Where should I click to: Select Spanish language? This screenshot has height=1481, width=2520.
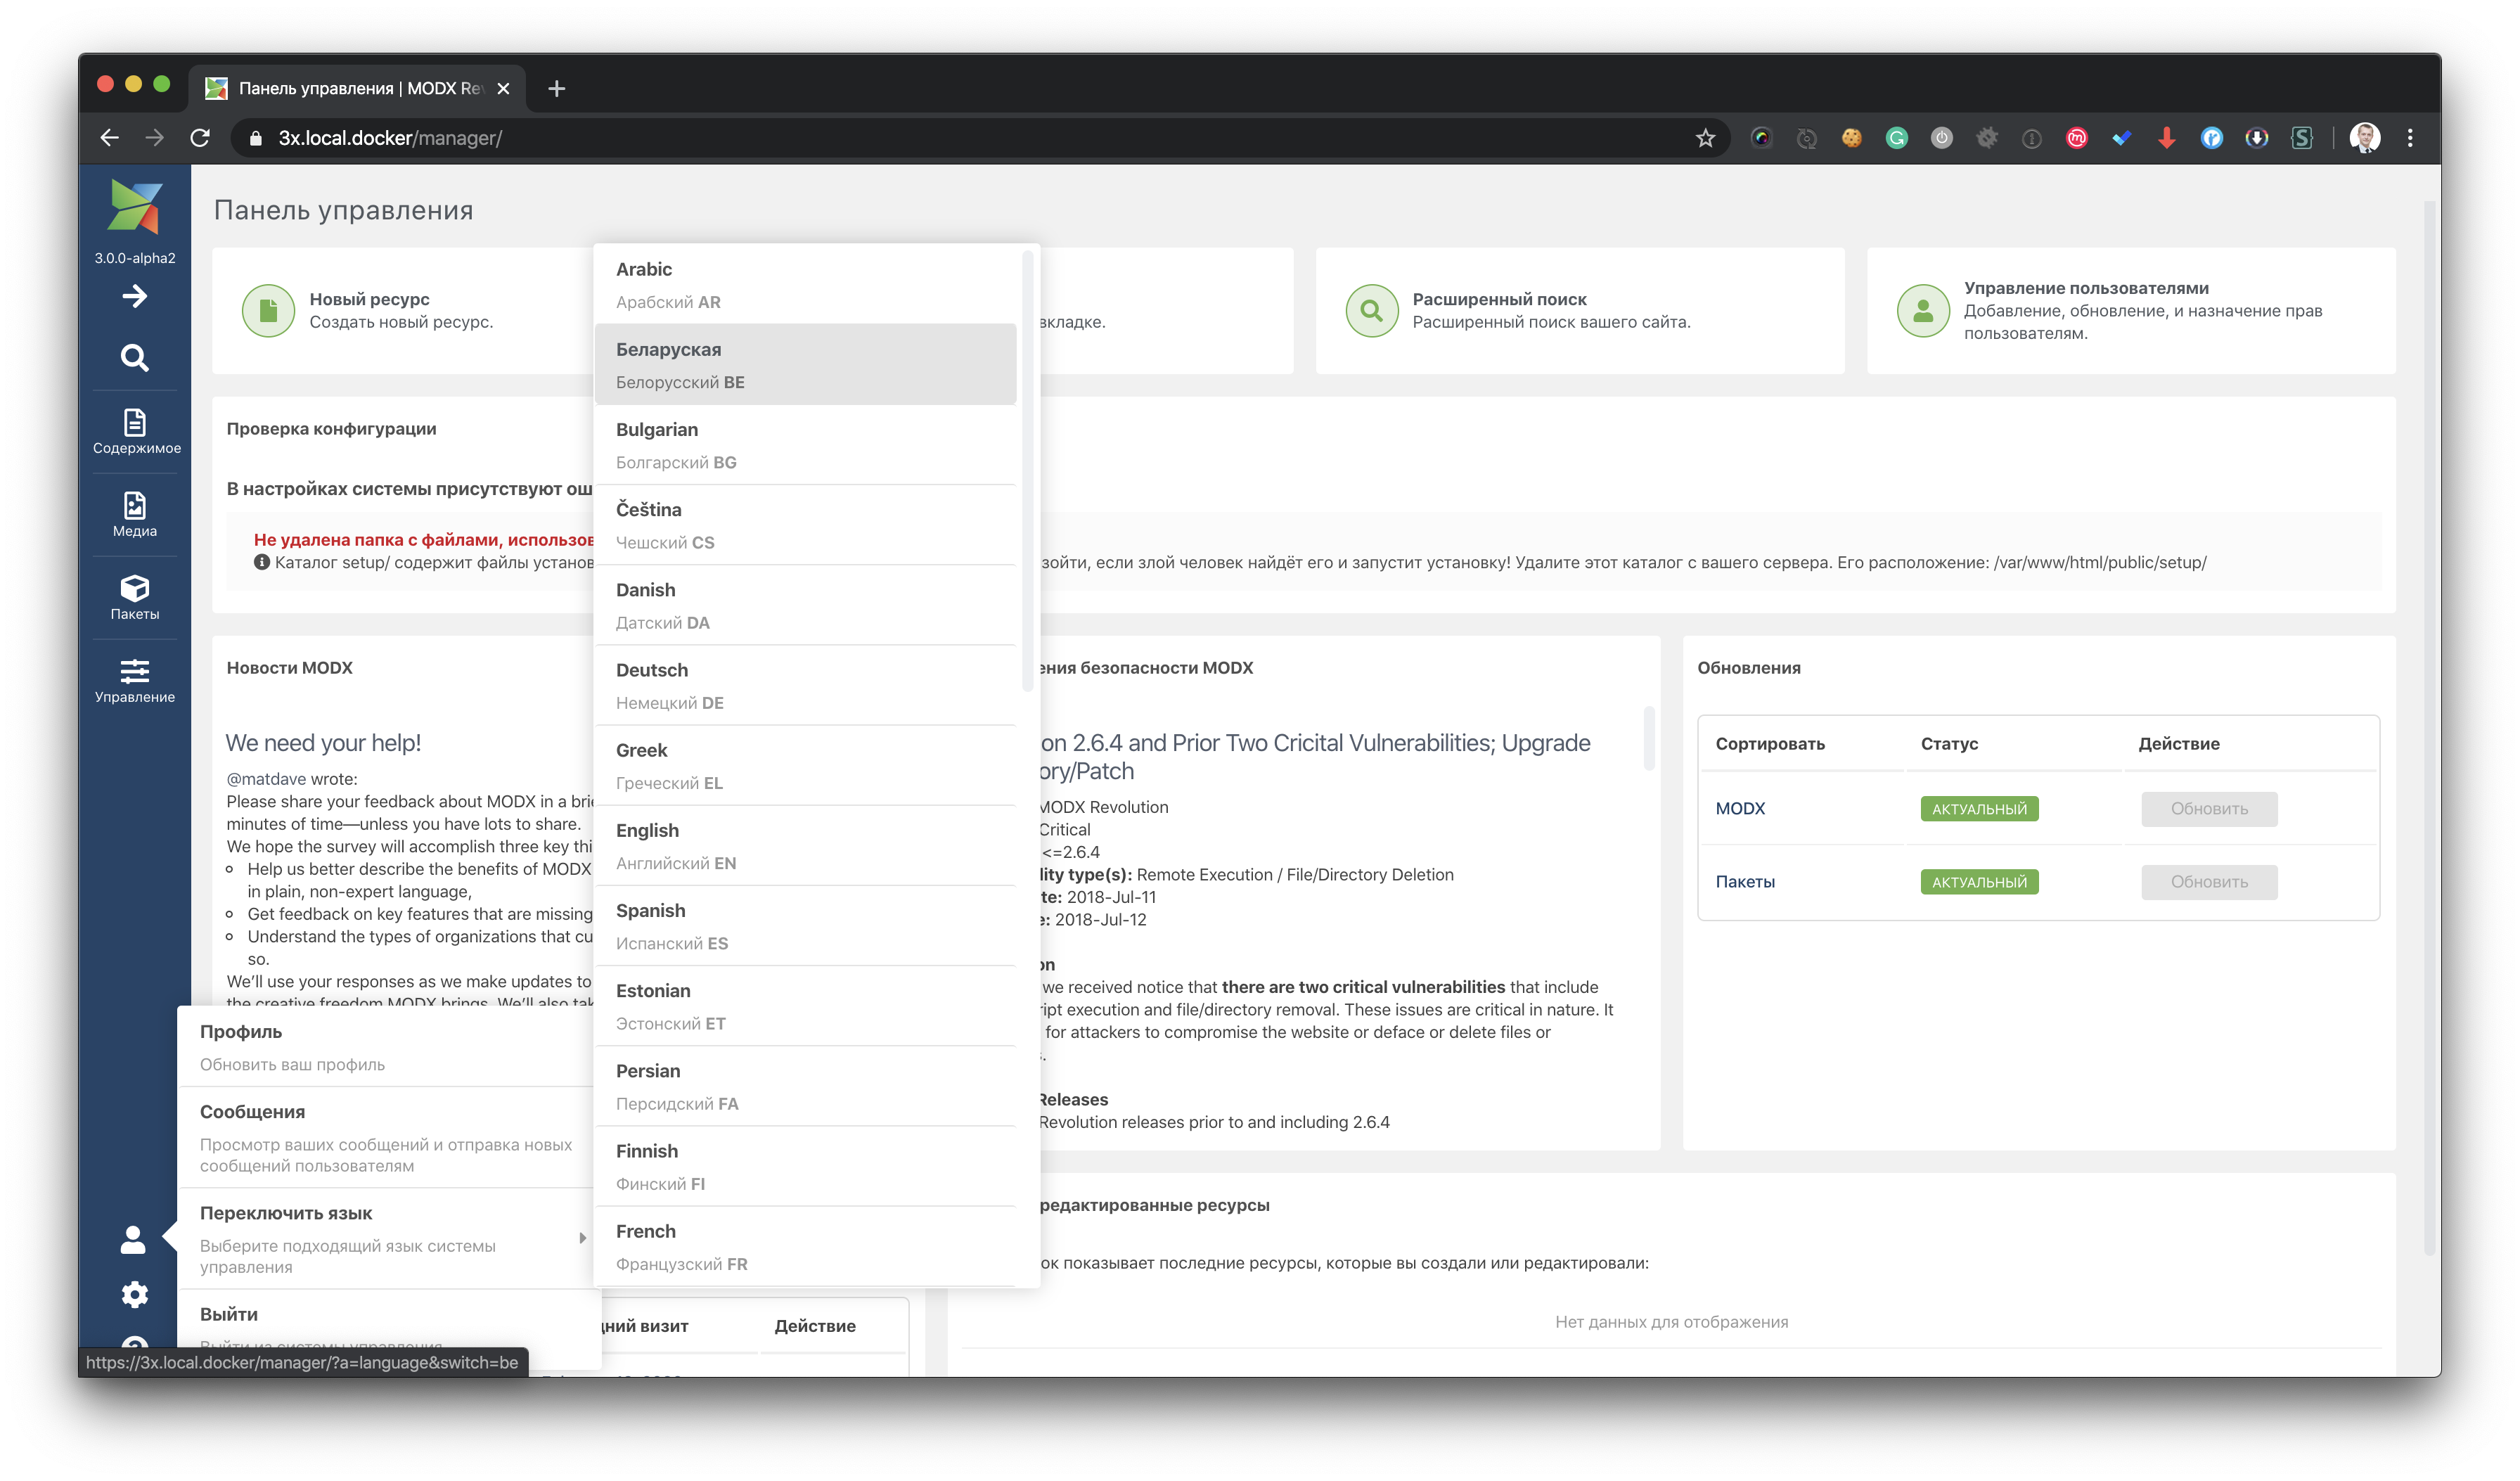806,925
